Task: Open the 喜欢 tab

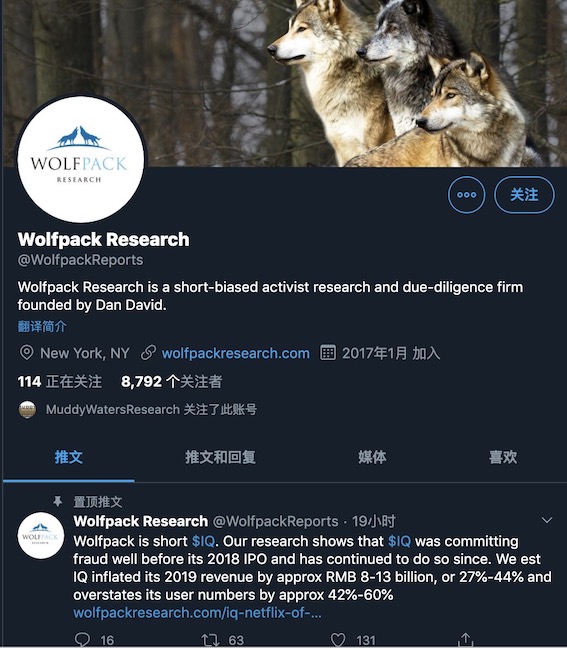Action: (x=503, y=457)
